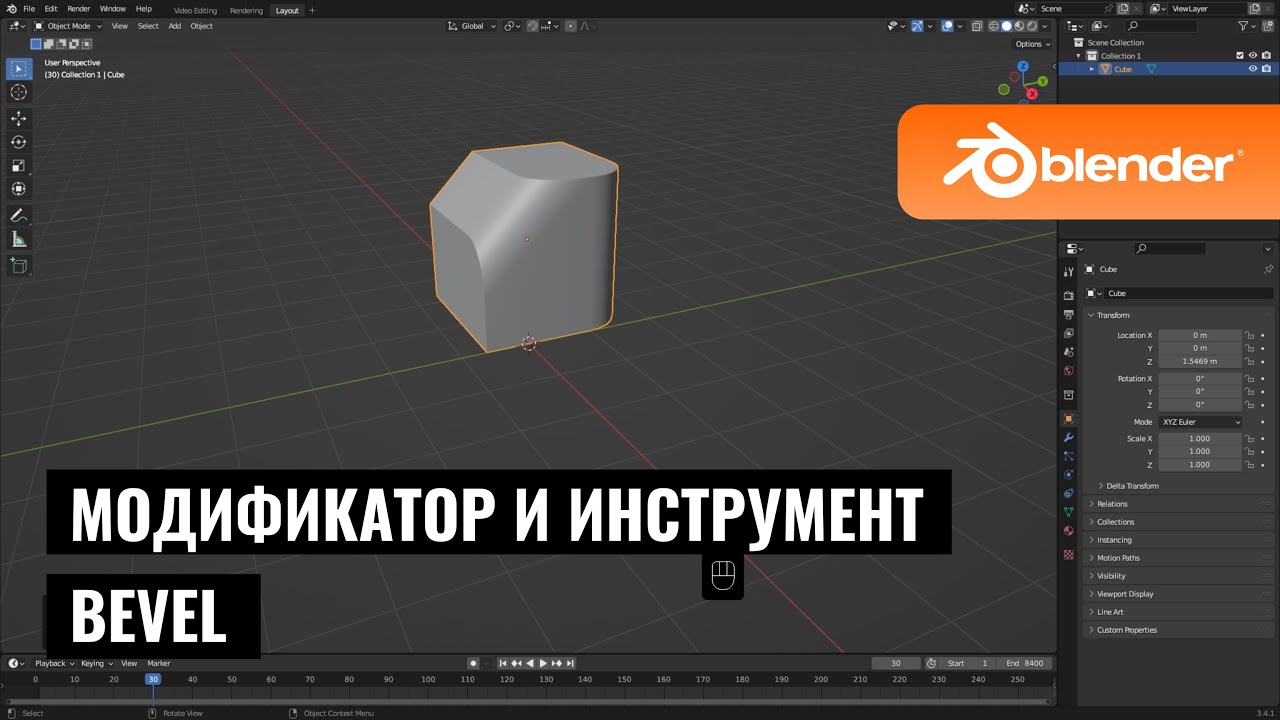This screenshot has height=720, width=1280.
Task: Choose the Add Cube tool
Action: pyautogui.click(x=18, y=265)
